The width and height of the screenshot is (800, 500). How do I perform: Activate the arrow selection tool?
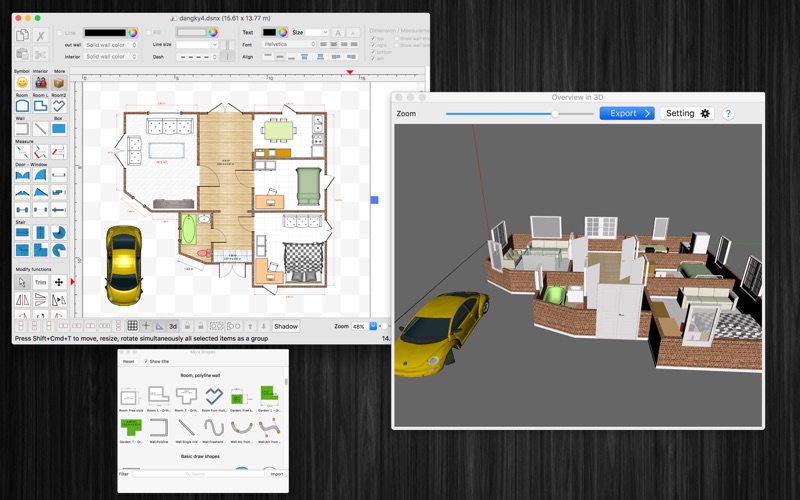22,282
